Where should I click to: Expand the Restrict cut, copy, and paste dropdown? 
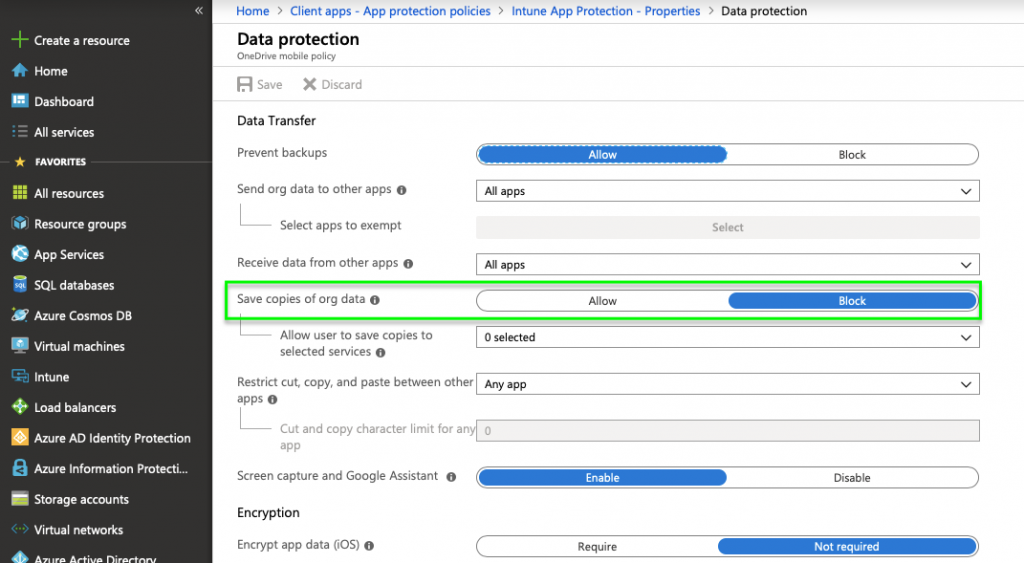pyautogui.click(x=727, y=385)
